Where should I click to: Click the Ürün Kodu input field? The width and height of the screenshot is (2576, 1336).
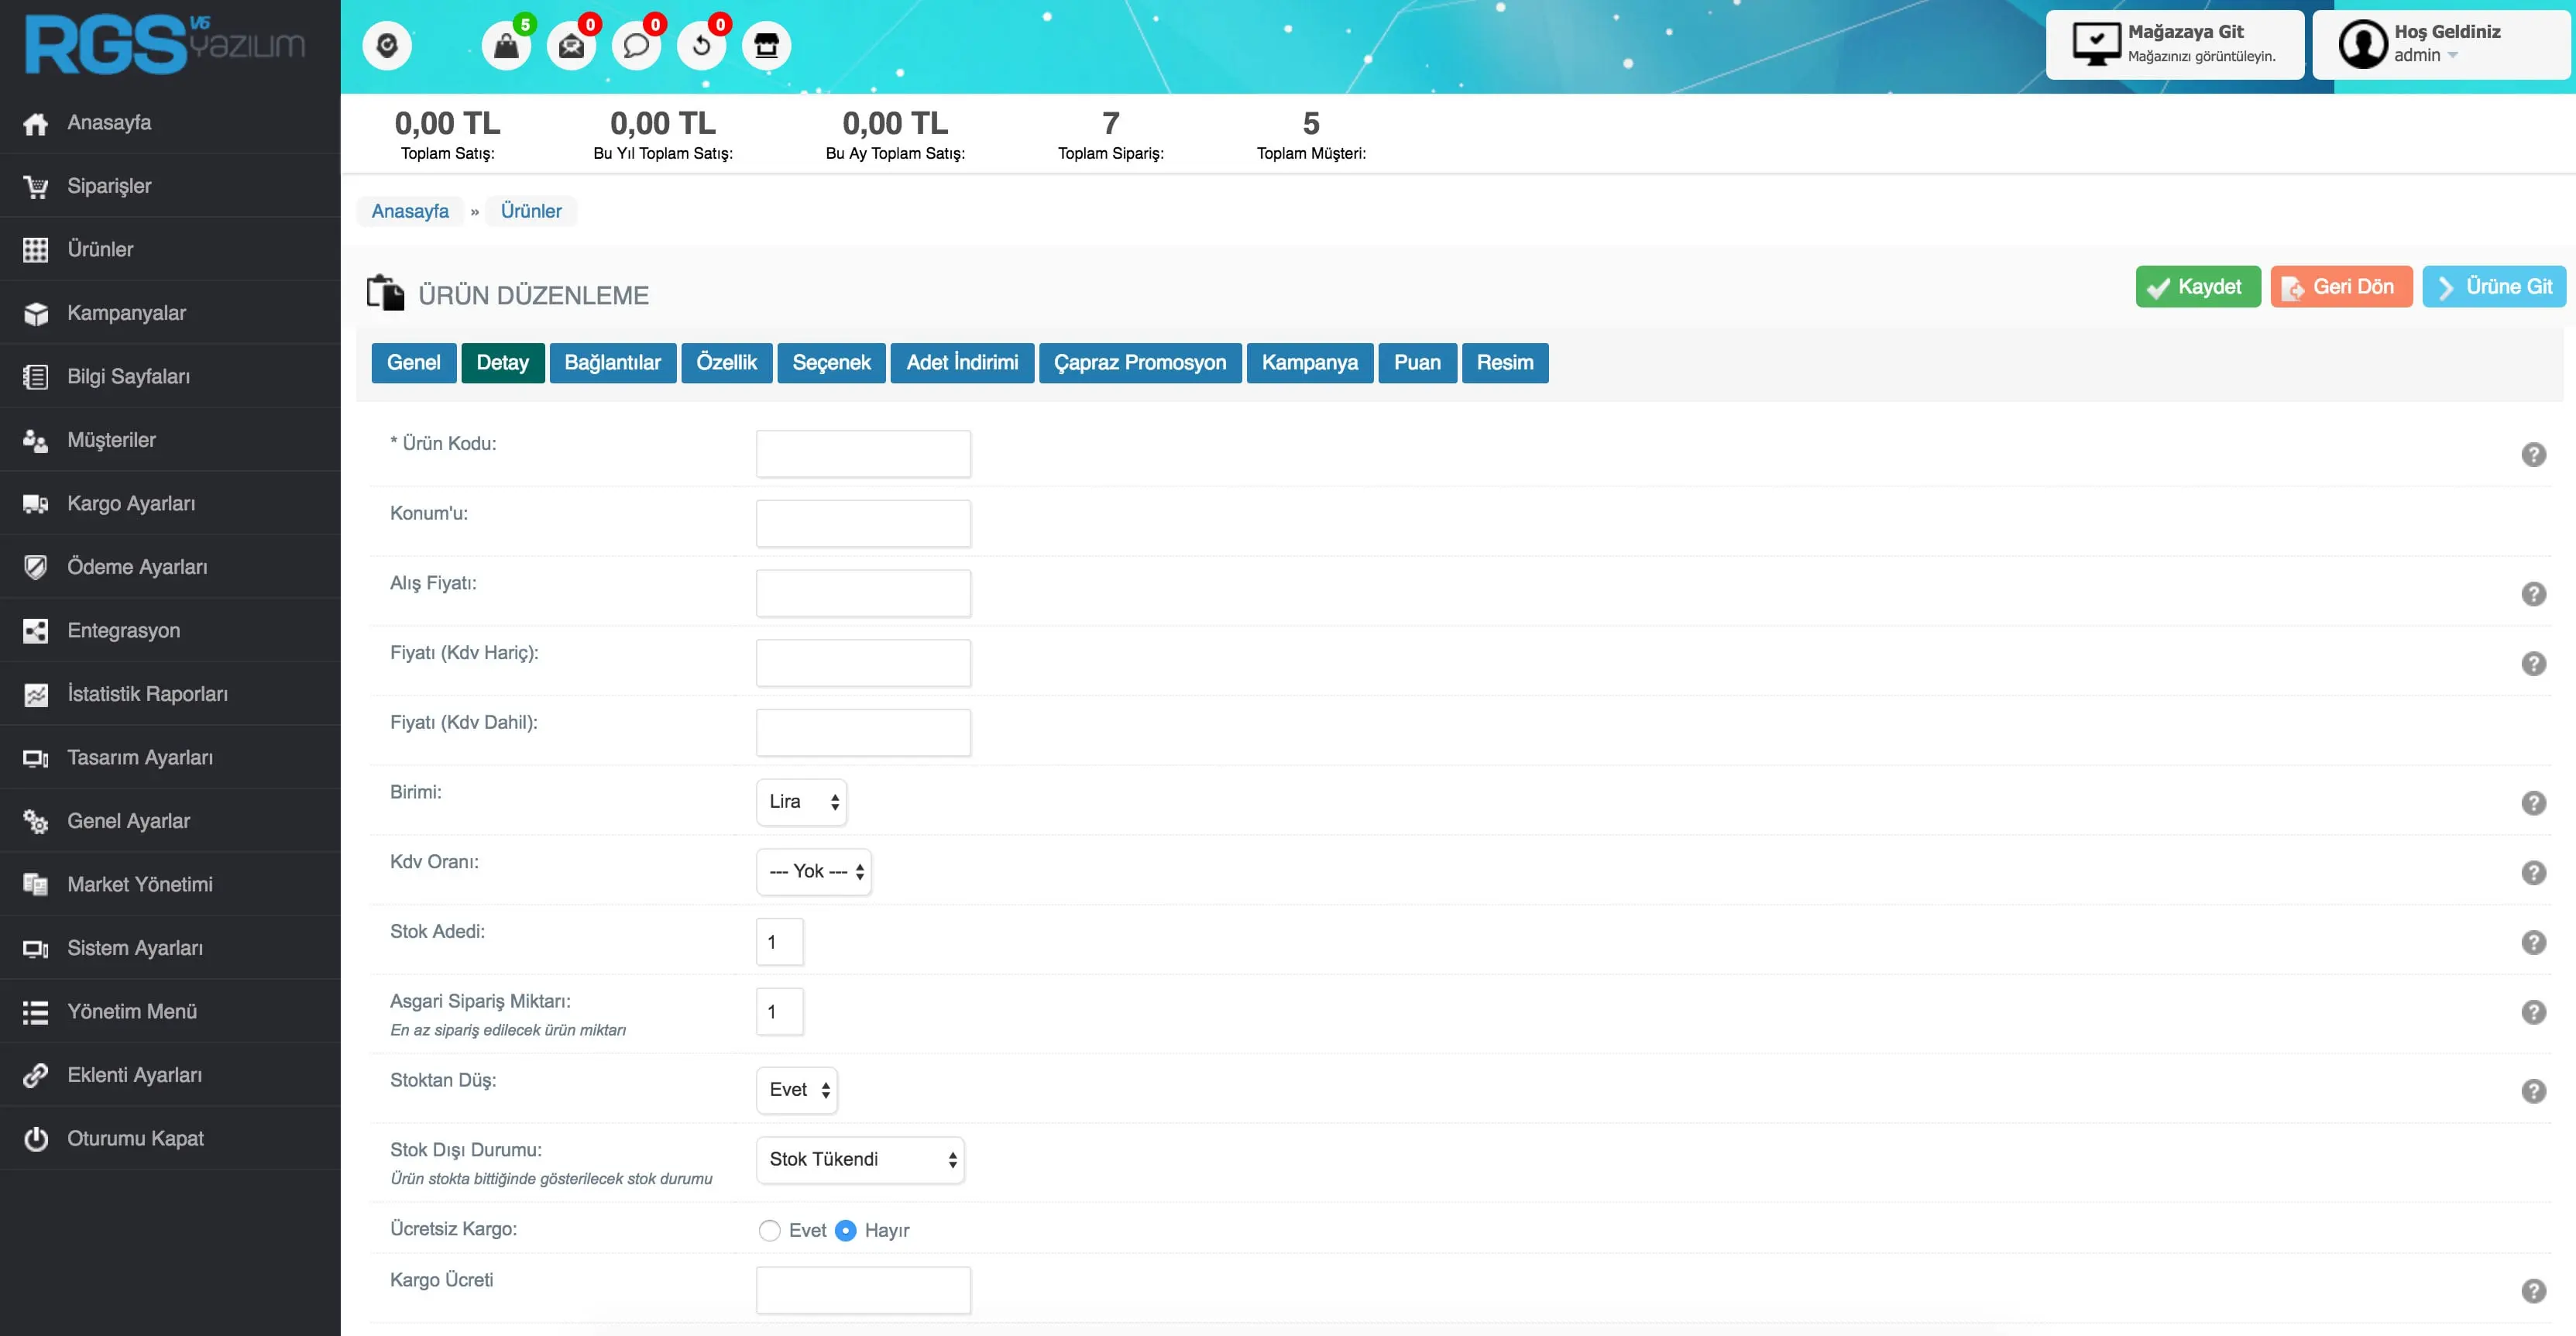pos(863,454)
